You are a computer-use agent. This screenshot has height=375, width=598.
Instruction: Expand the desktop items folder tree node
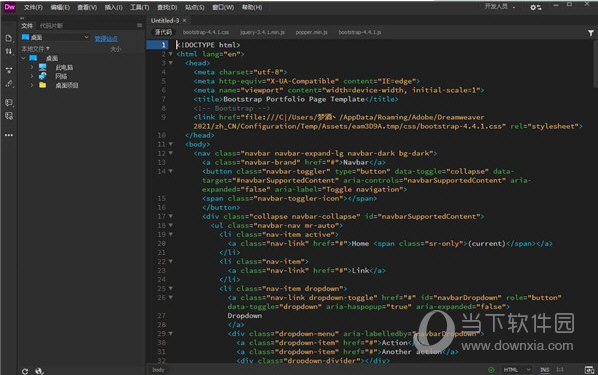(x=32, y=85)
